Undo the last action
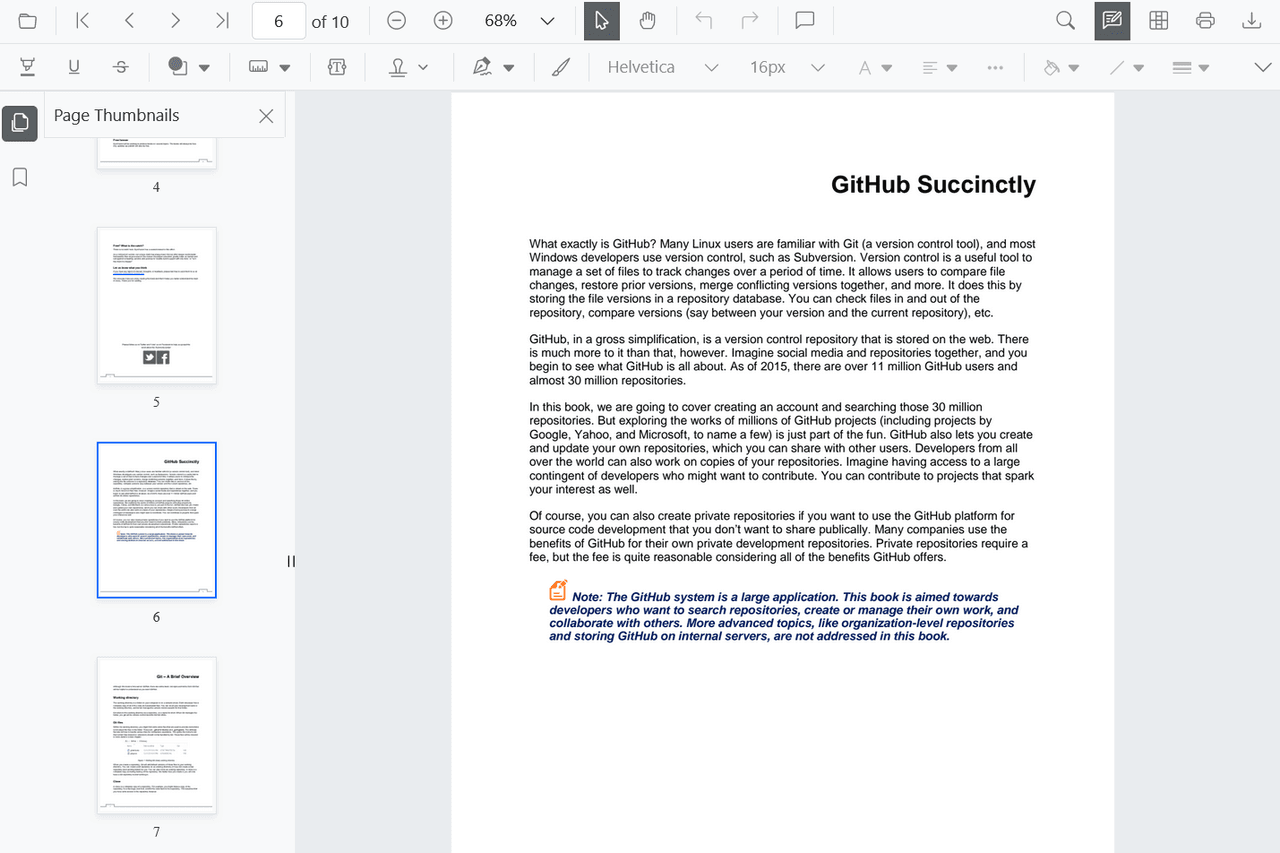This screenshot has width=1280, height=853. pos(704,21)
